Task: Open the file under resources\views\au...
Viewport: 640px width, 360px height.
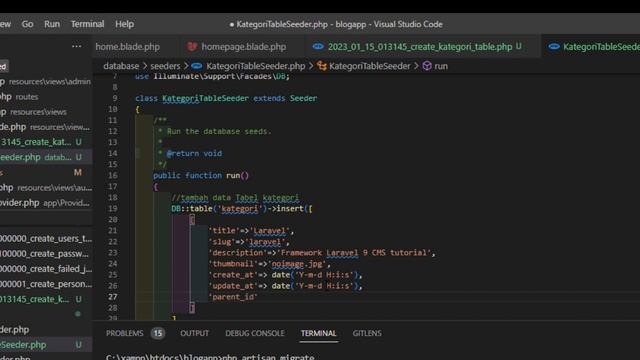Action: click(46, 188)
